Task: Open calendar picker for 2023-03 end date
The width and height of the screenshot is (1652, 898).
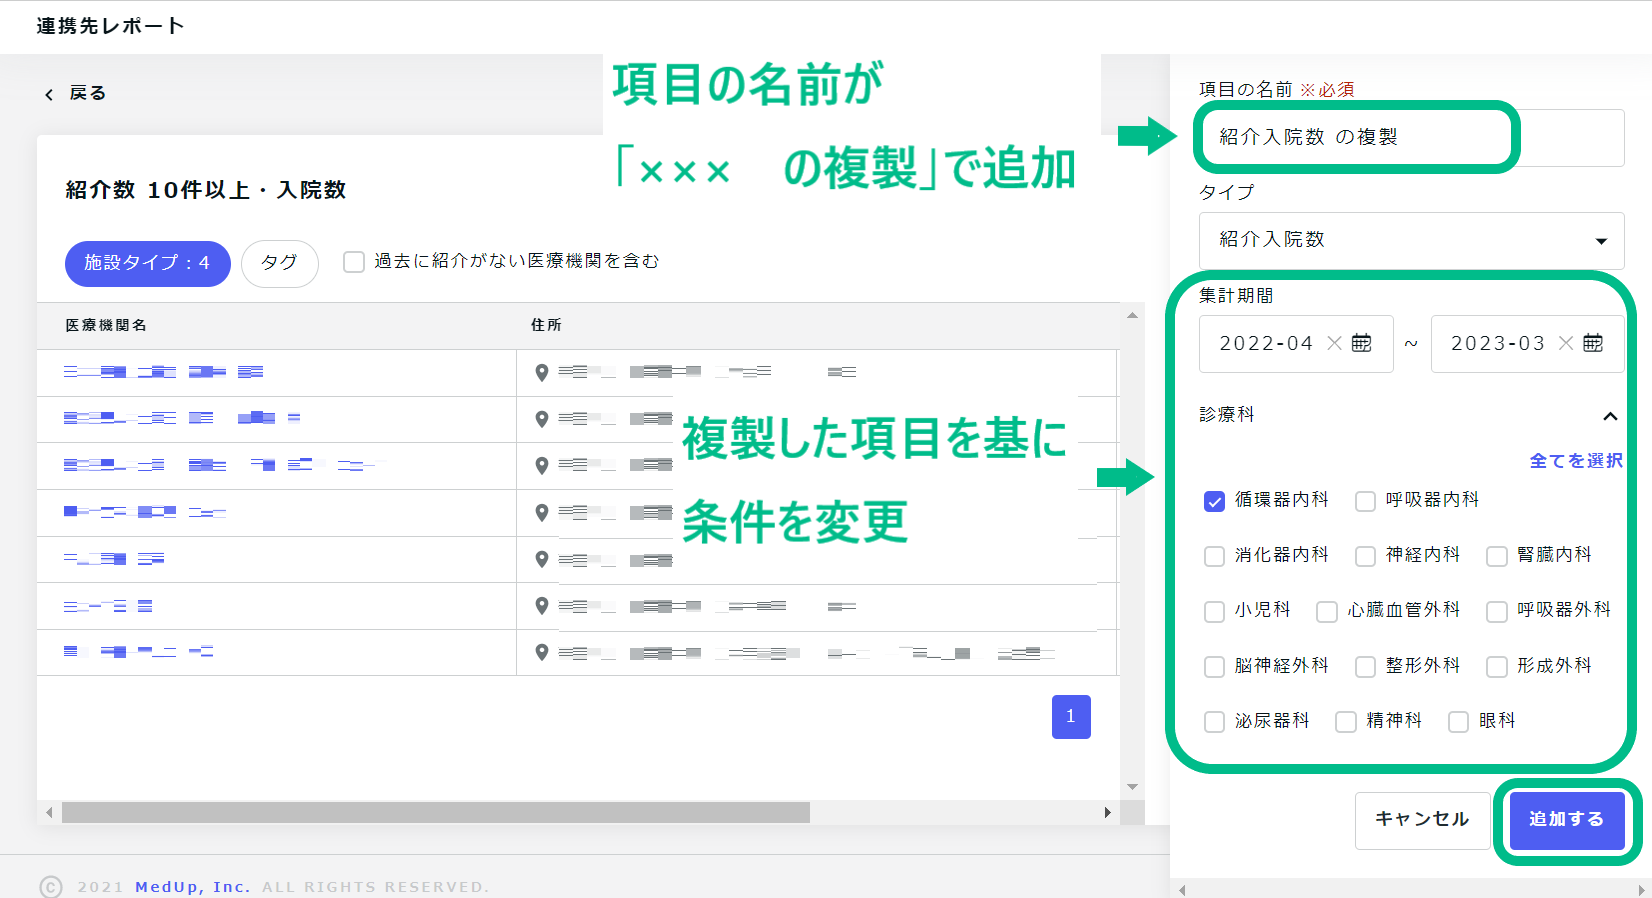Action: [1593, 343]
